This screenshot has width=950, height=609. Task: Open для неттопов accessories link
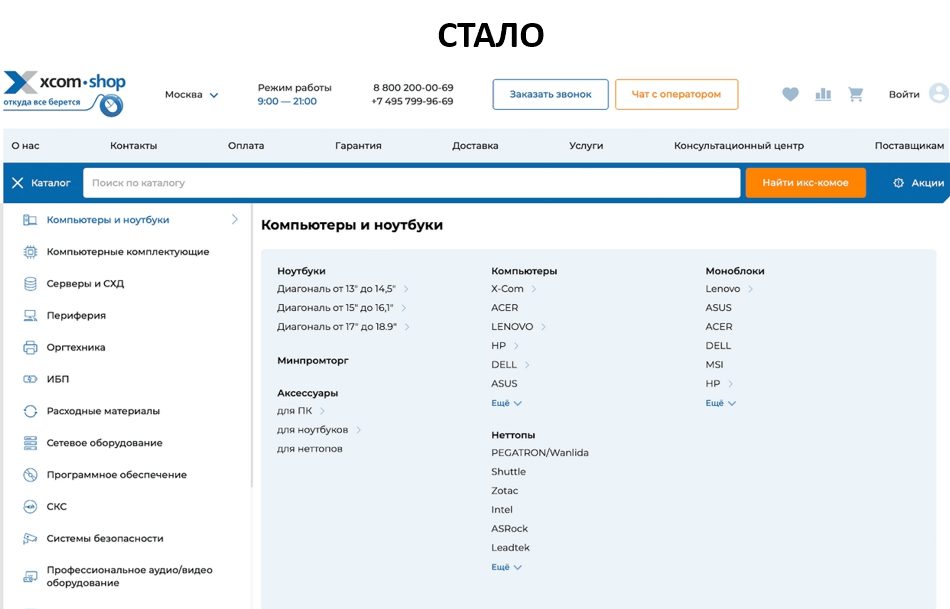(x=310, y=449)
